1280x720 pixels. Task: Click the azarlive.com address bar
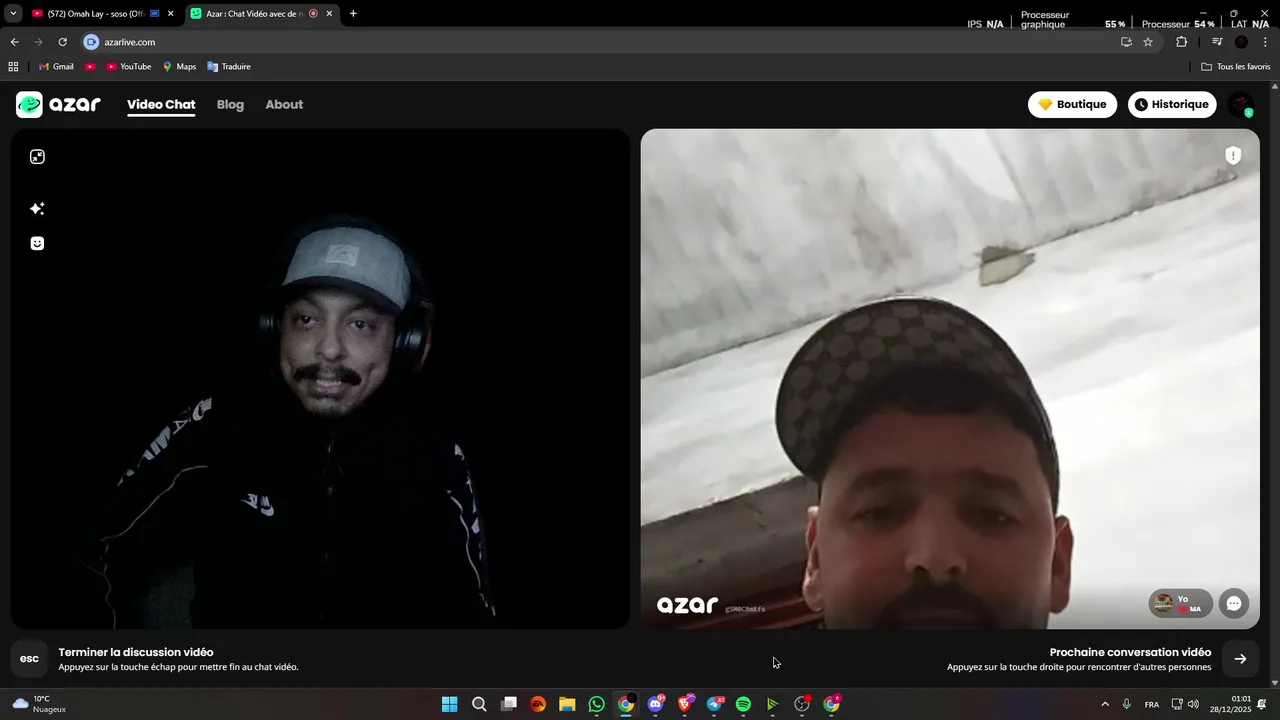coord(600,42)
